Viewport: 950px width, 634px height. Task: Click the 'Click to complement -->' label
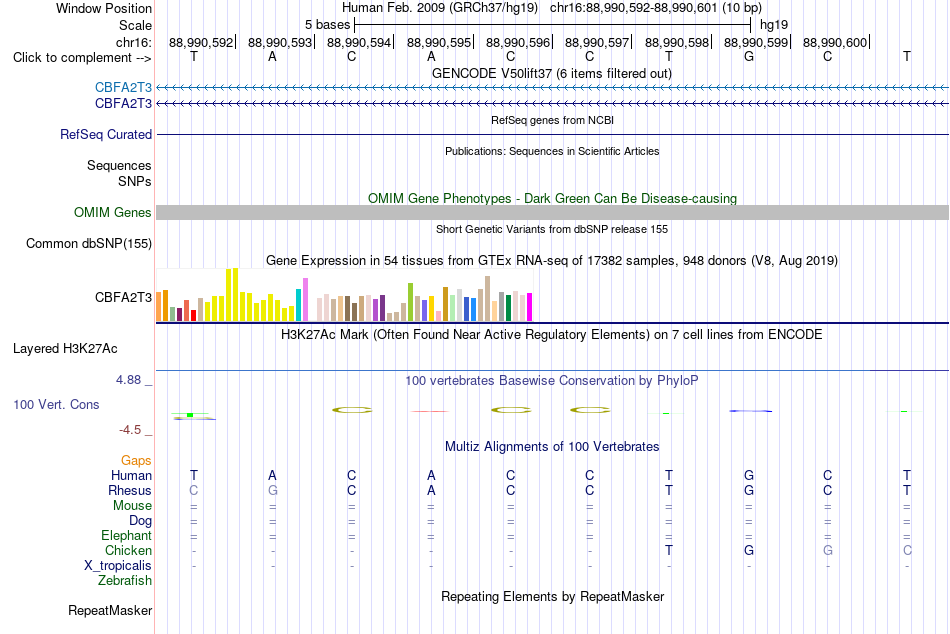(x=82, y=58)
